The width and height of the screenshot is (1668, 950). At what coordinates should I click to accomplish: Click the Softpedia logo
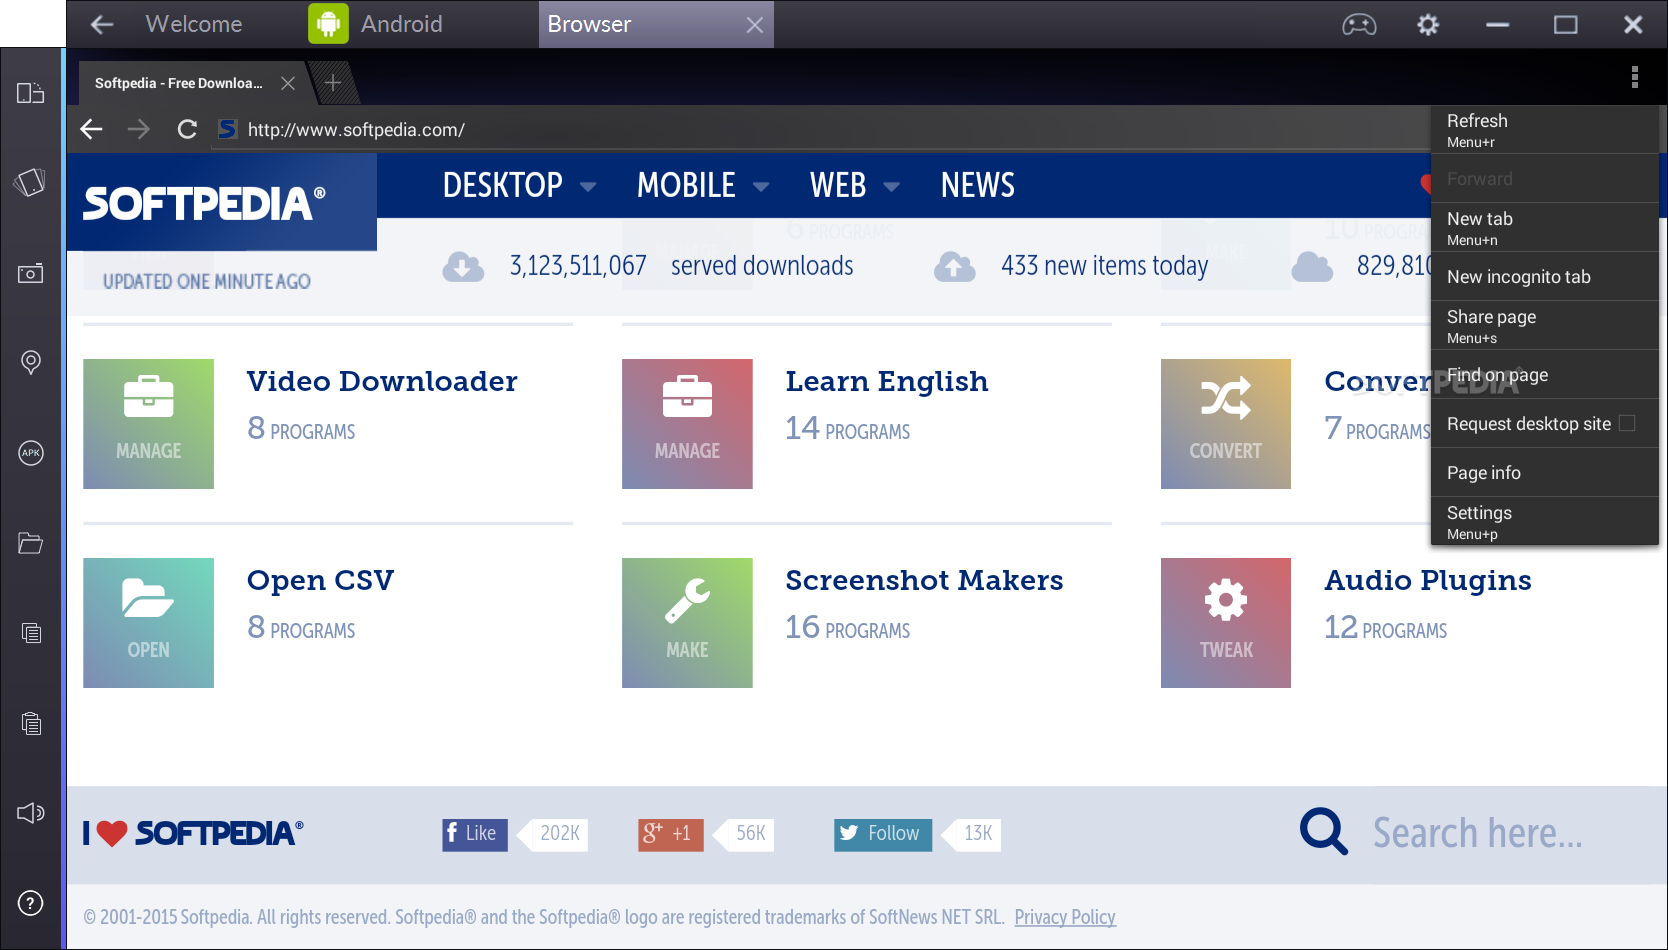coord(205,203)
